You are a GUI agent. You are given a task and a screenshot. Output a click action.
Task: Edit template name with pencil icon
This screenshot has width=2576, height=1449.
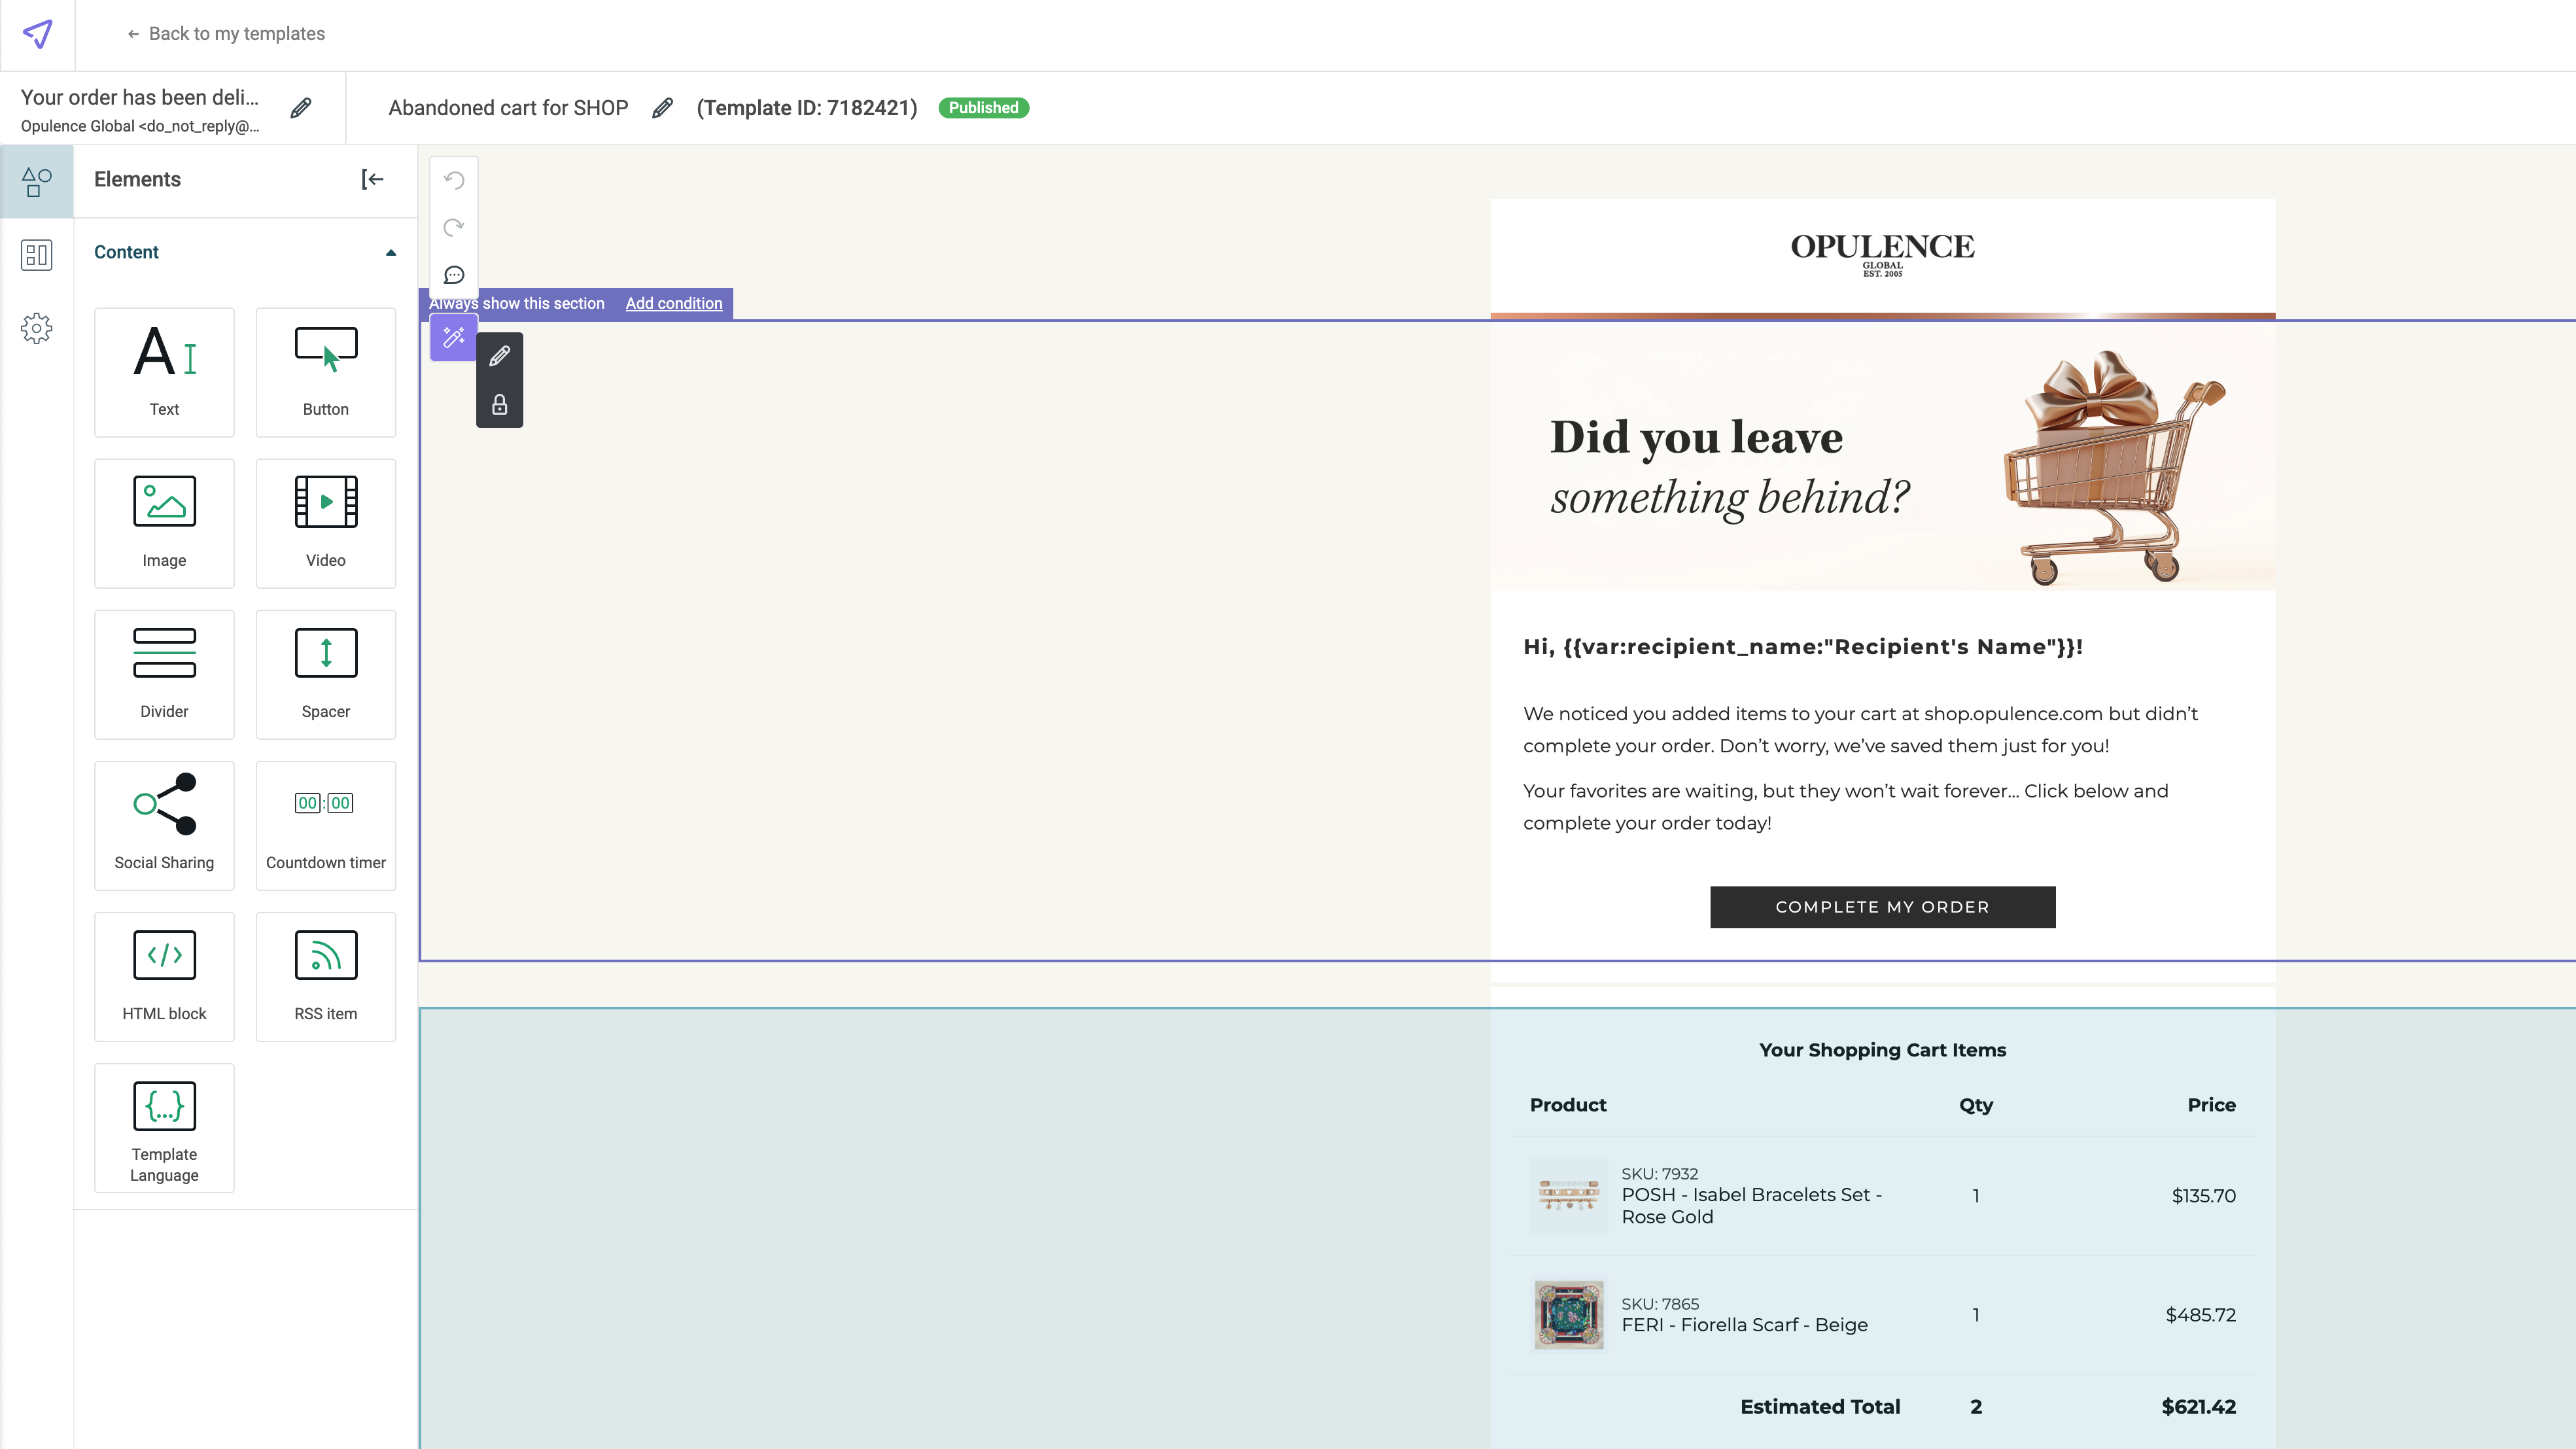662,108
